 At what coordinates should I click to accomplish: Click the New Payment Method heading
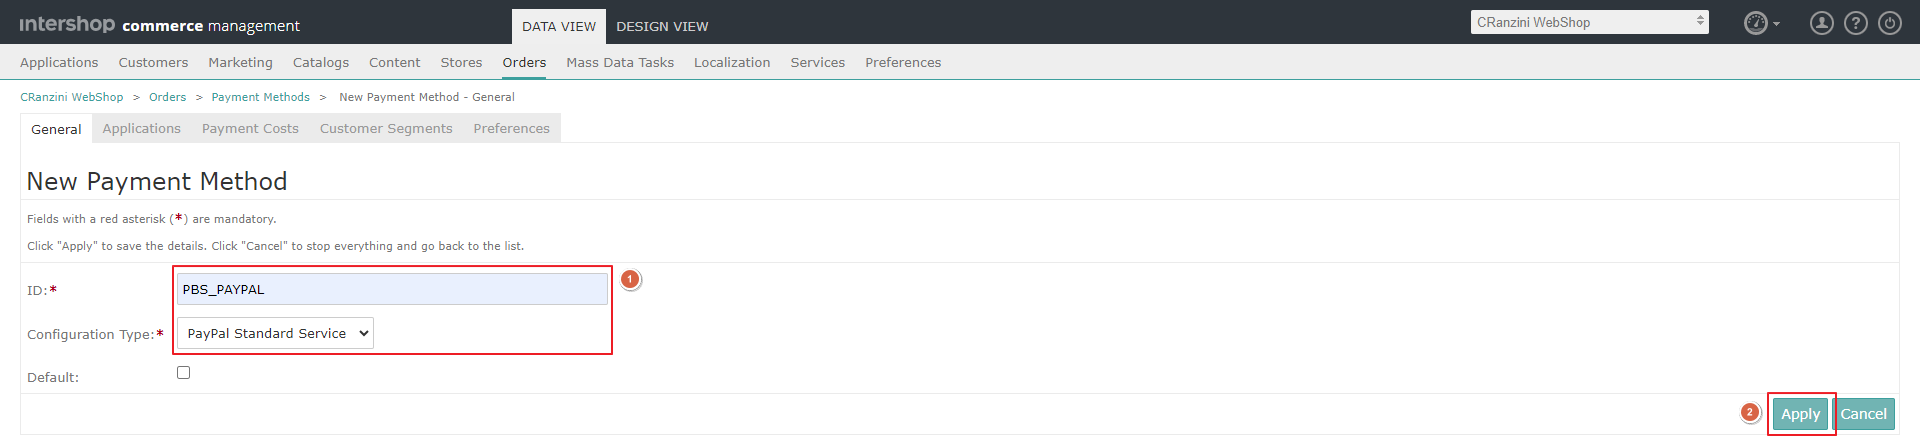click(157, 181)
